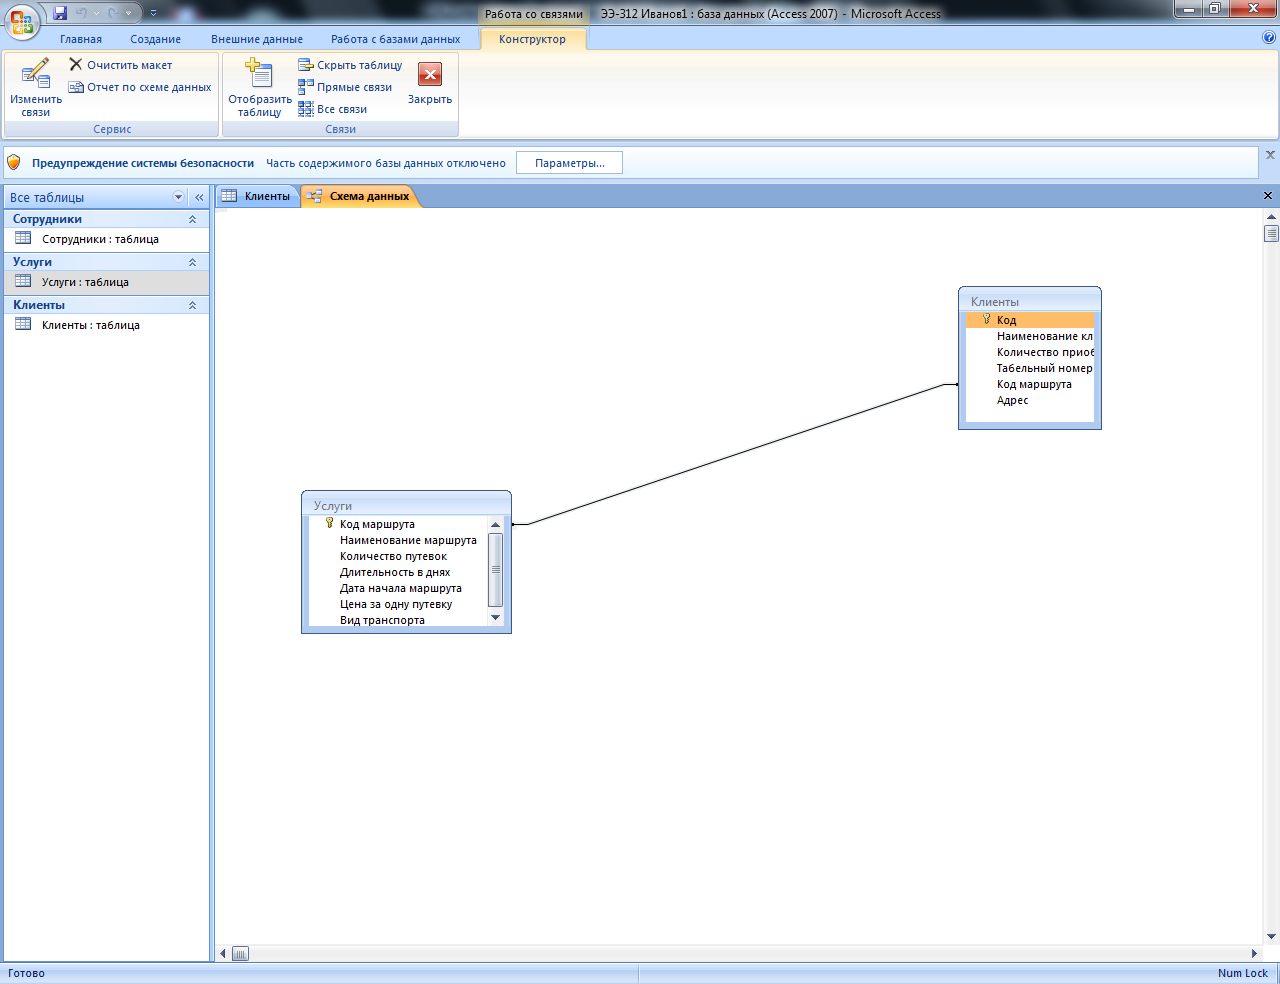Click the horizontal scrollbar thumb
Image resolution: width=1280 pixels, height=984 pixels.
[240, 954]
